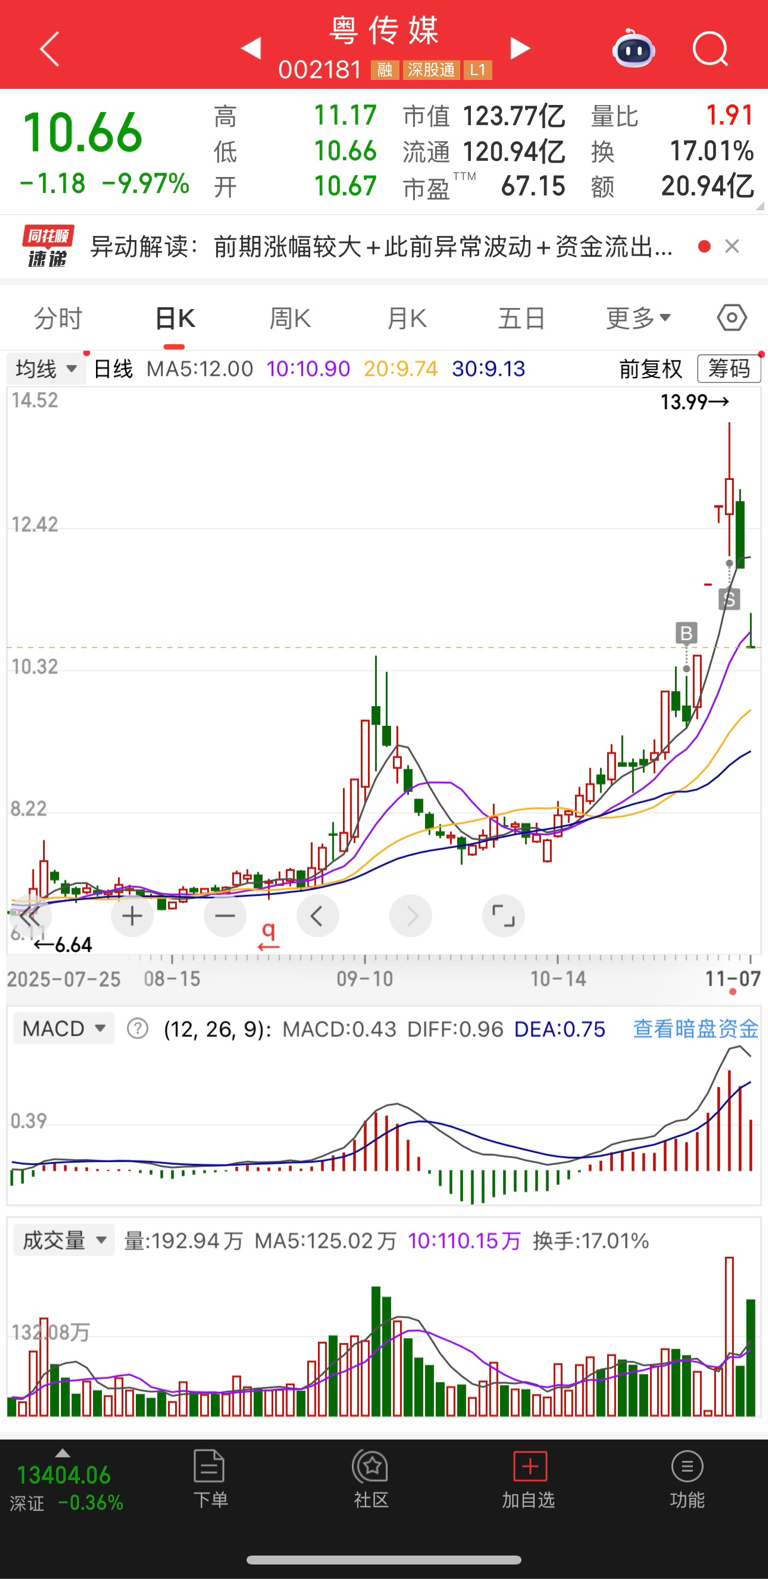This screenshot has height=1579, width=768.
Task: Tap the 30:9.13 moving average label
Action: point(488,369)
